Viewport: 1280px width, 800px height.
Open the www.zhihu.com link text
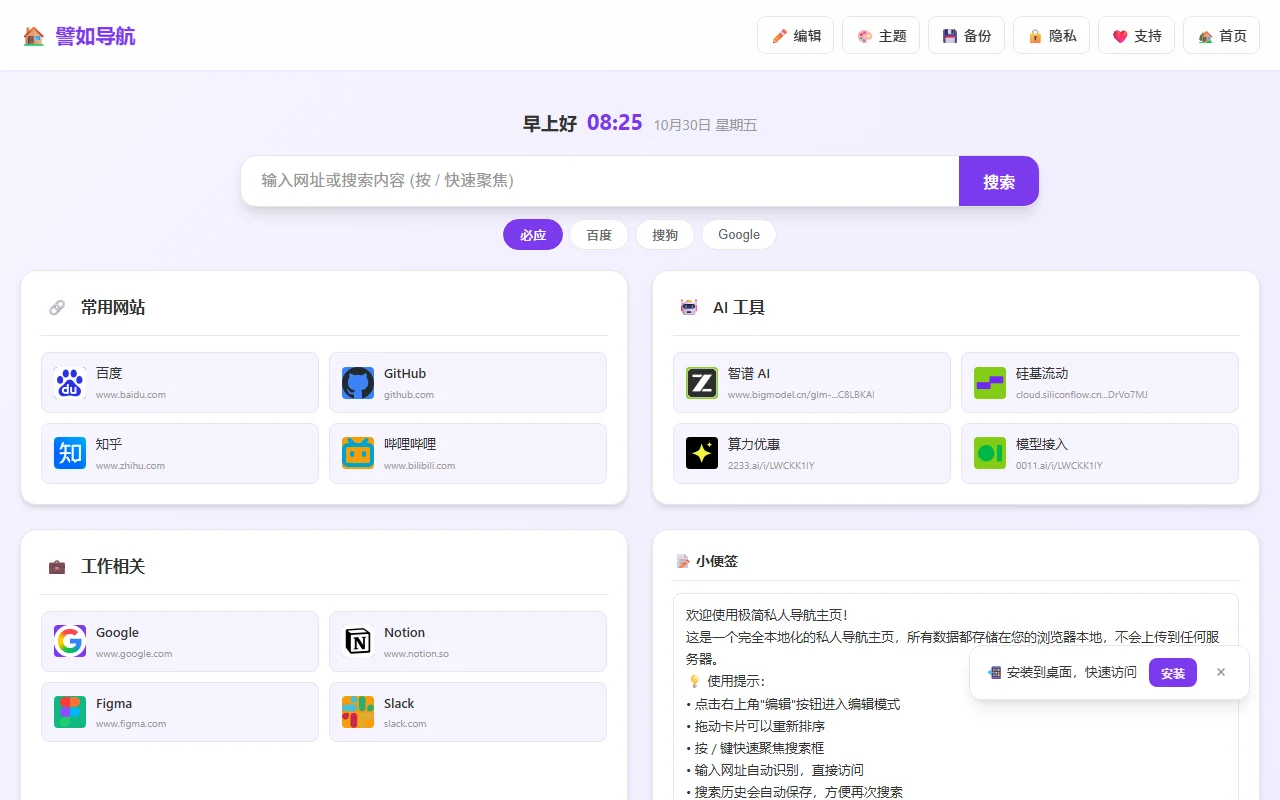[131, 466]
